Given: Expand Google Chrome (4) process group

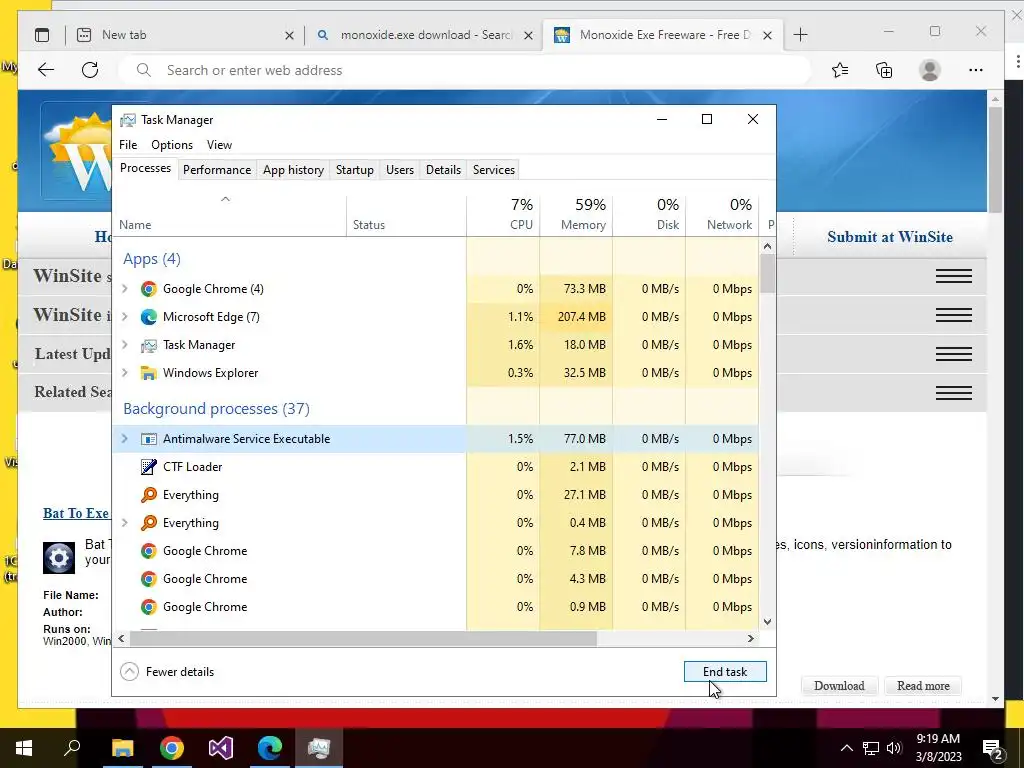Looking at the screenshot, I should [125, 289].
